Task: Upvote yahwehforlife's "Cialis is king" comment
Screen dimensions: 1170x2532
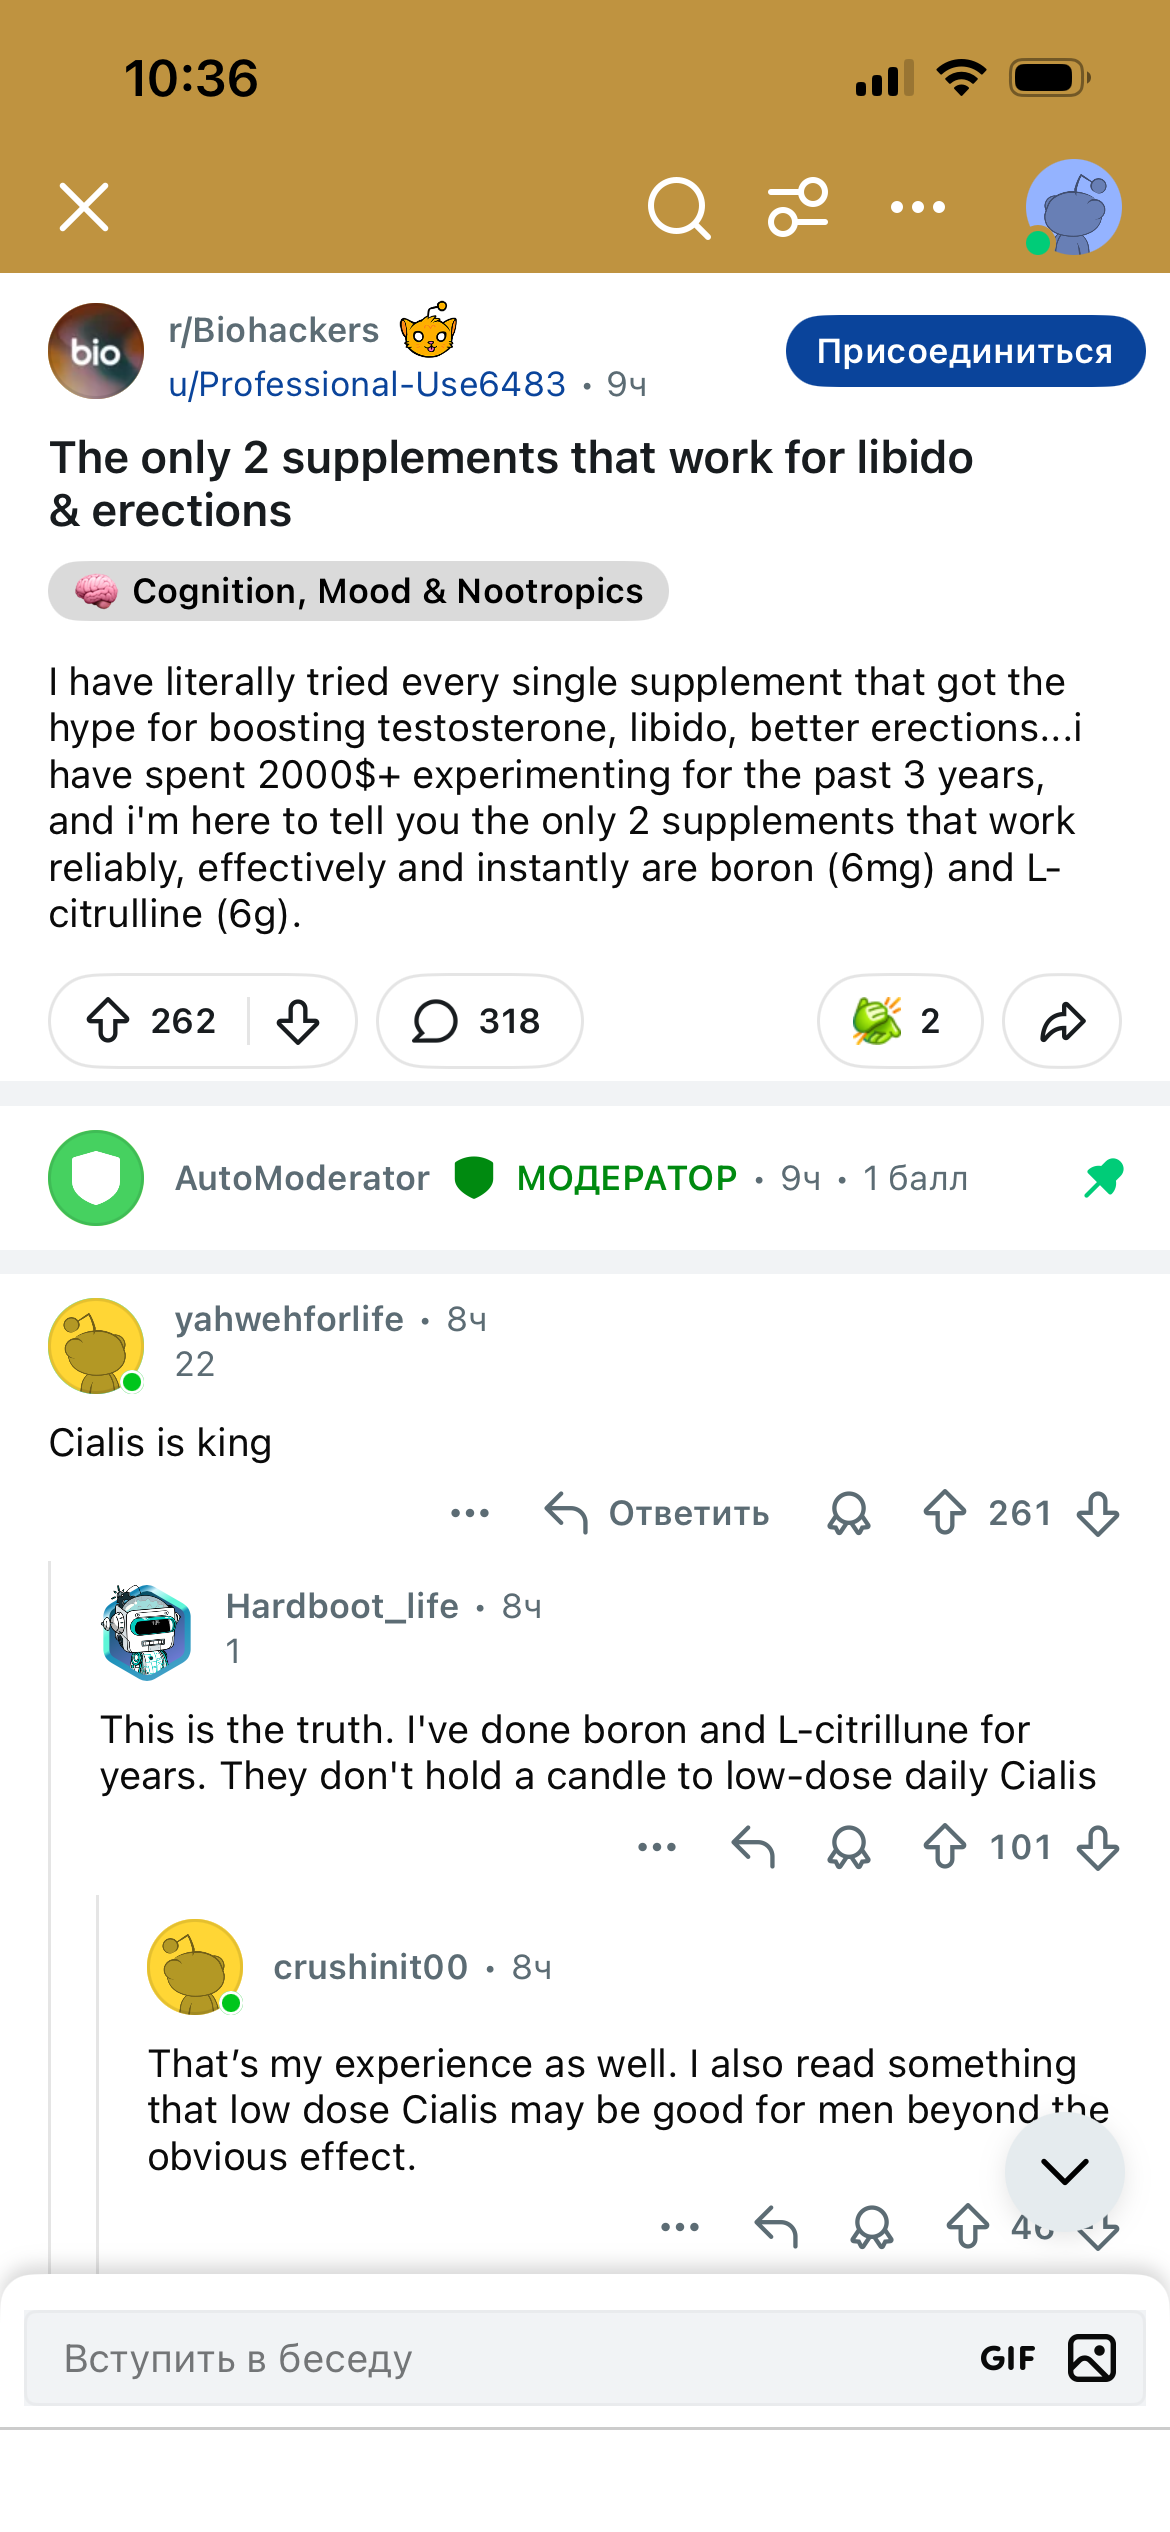Action: coord(945,1513)
